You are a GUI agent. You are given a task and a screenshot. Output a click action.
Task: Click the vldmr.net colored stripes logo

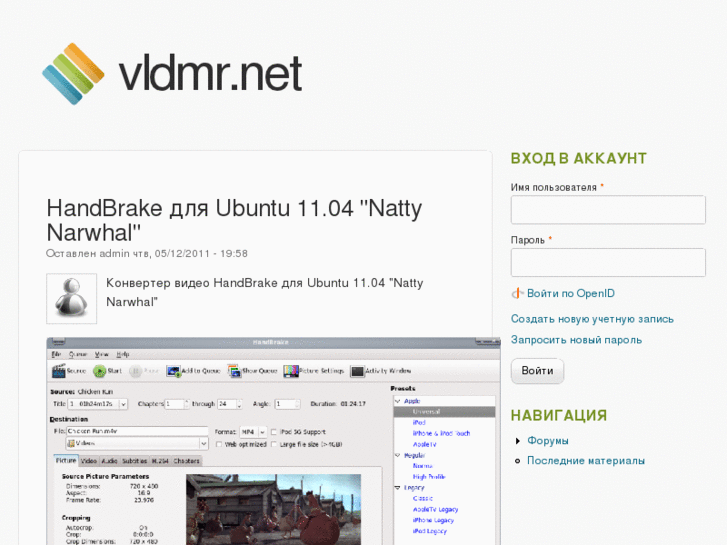point(73,74)
